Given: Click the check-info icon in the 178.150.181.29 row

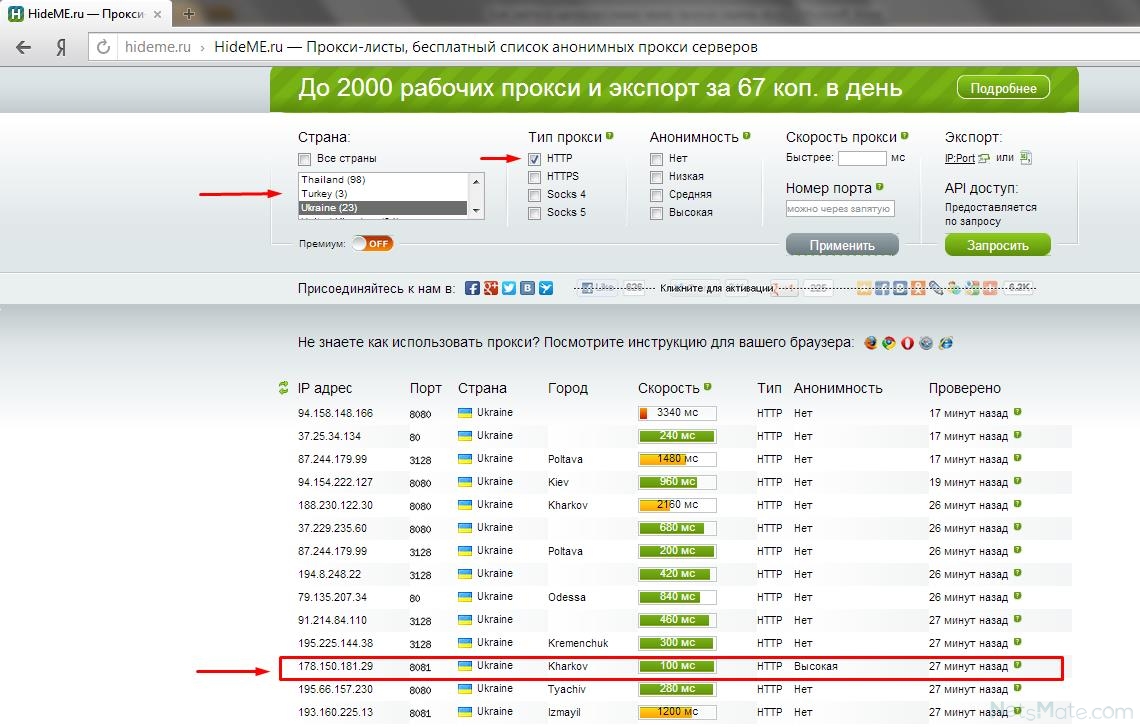Looking at the screenshot, I should 1018,665.
